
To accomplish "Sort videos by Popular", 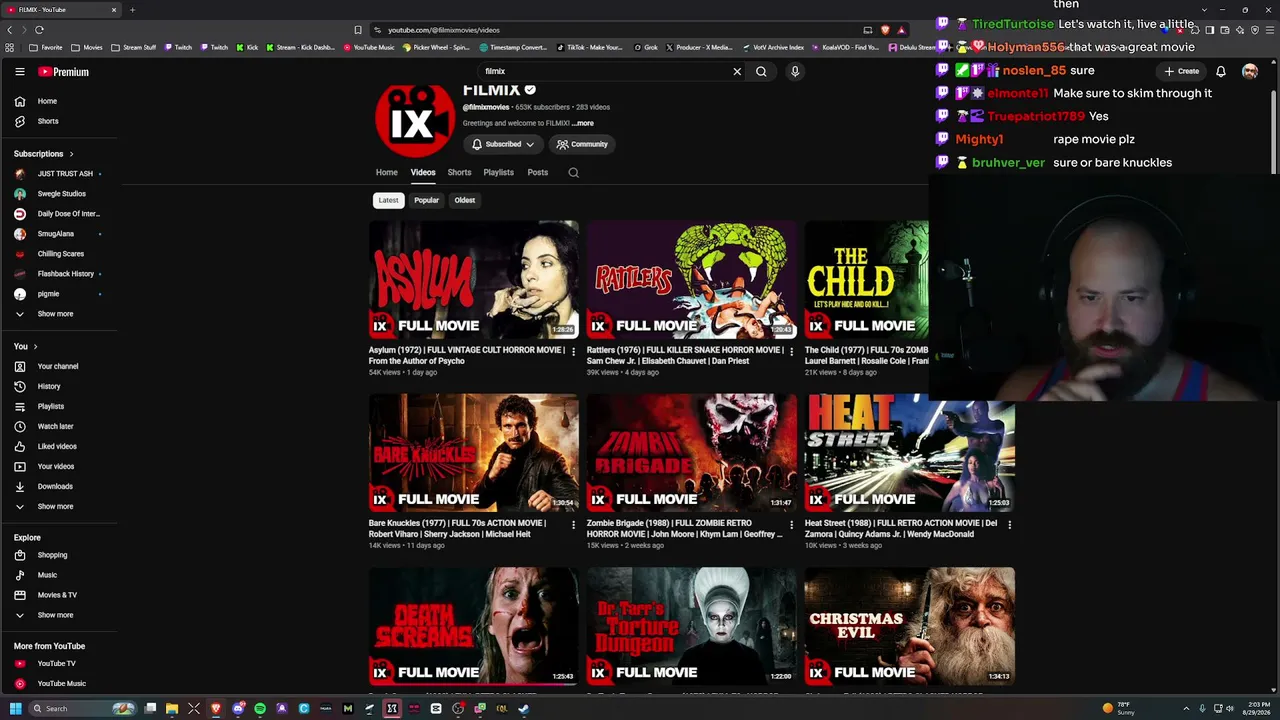I will pyautogui.click(x=426, y=200).
